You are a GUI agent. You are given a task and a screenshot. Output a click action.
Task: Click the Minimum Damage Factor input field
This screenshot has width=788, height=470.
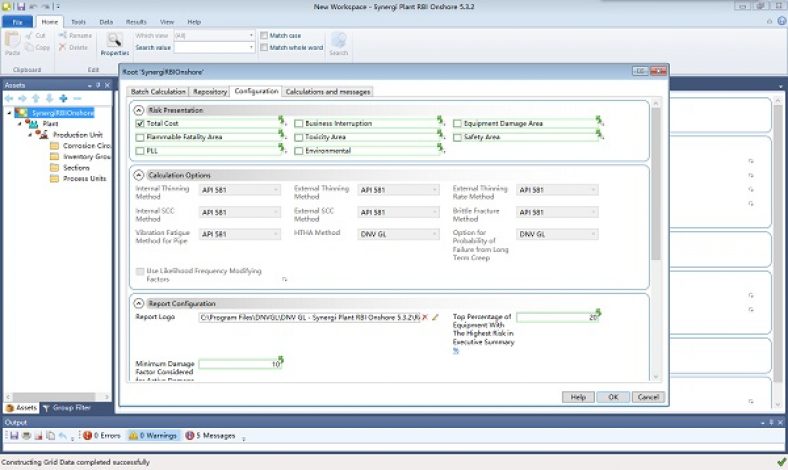click(x=240, y=364)
